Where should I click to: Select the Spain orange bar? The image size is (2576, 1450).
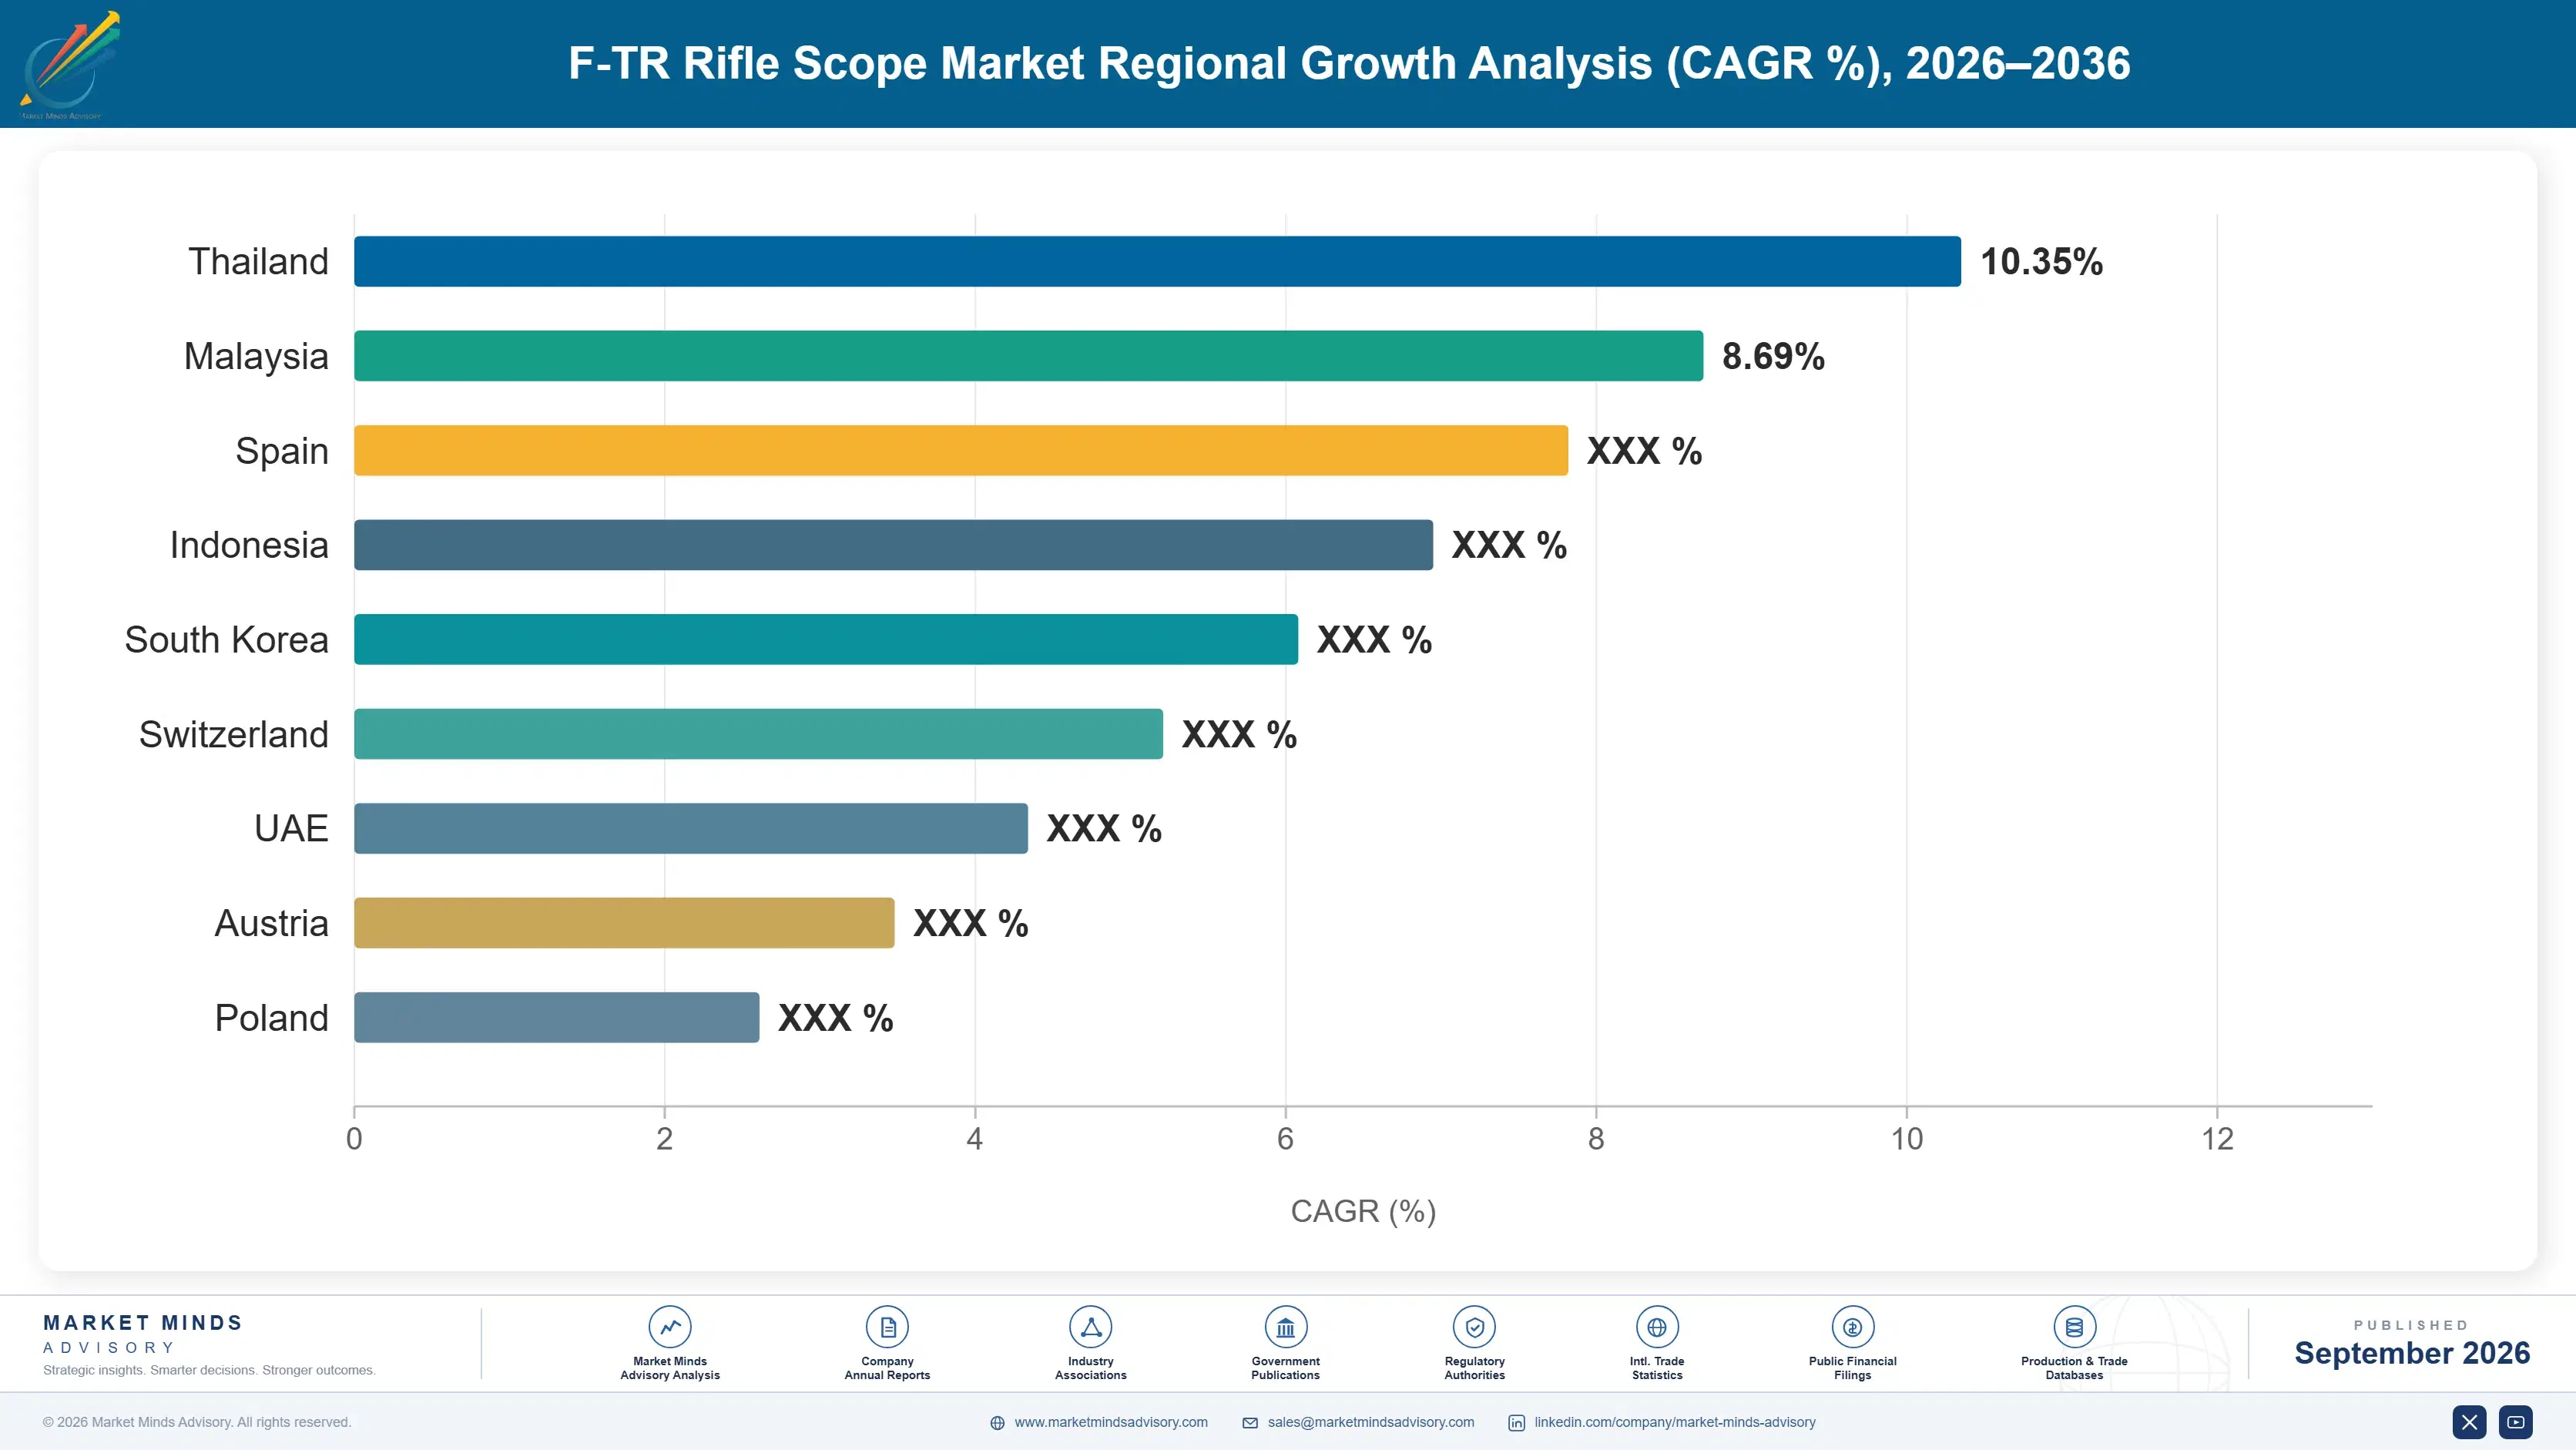click(961, 450)
